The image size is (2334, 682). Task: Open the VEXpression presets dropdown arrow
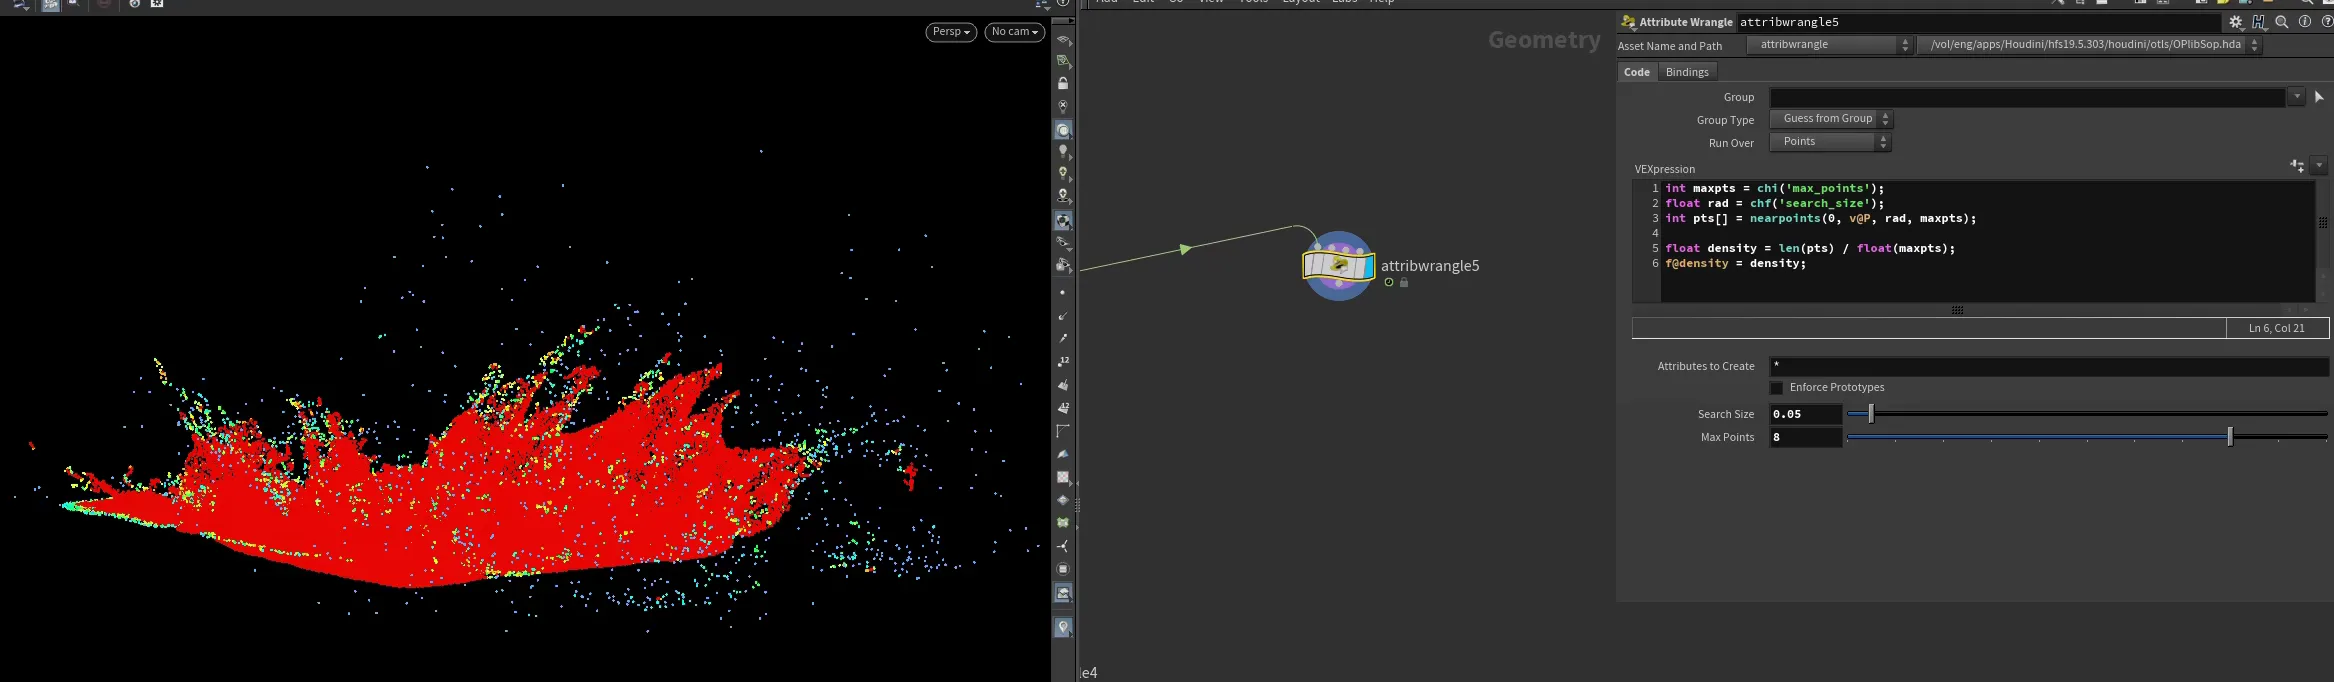pos(2319,166)
